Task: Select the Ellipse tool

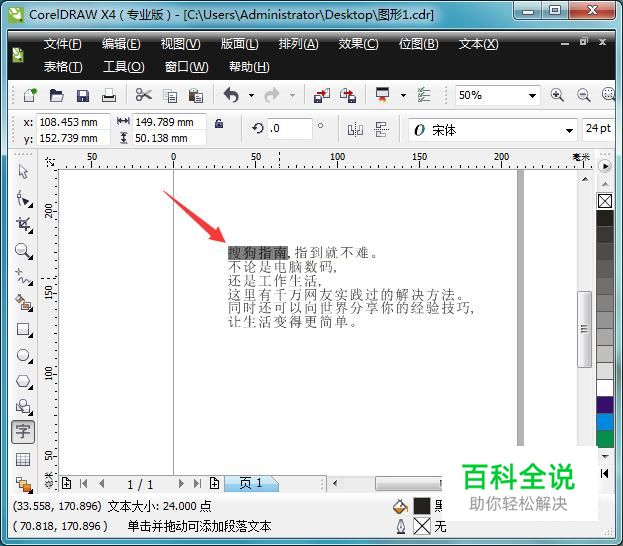Action: tap(24, 355)
